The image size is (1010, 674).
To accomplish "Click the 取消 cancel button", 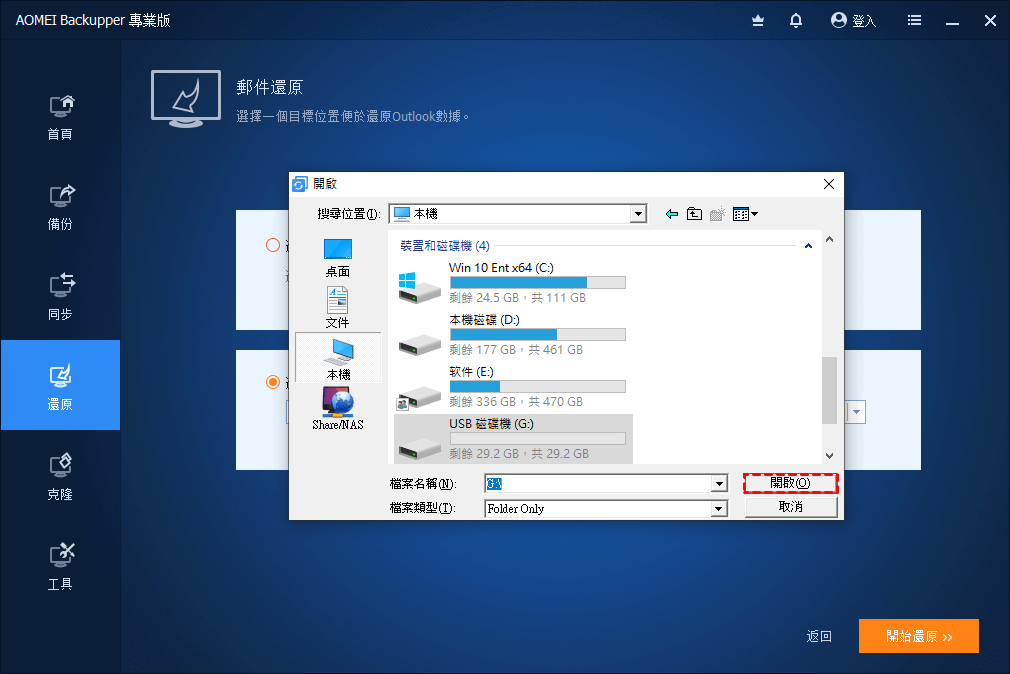I will click(x=790, y=507).
